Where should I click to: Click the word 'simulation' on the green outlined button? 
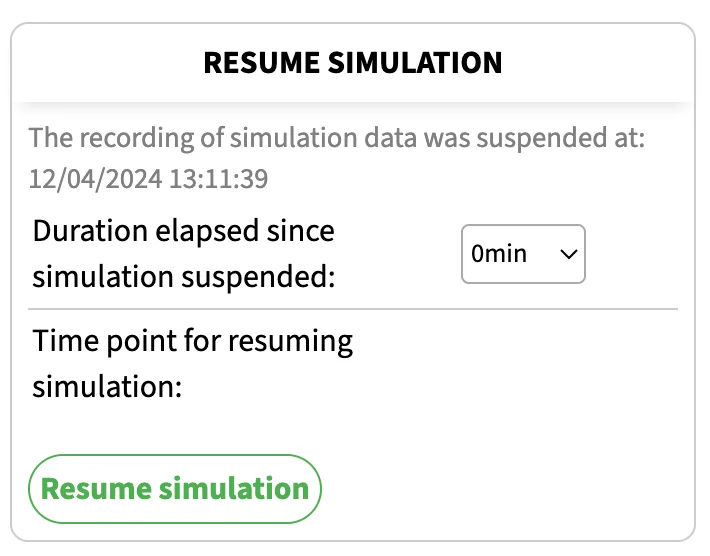coord(234,489)
